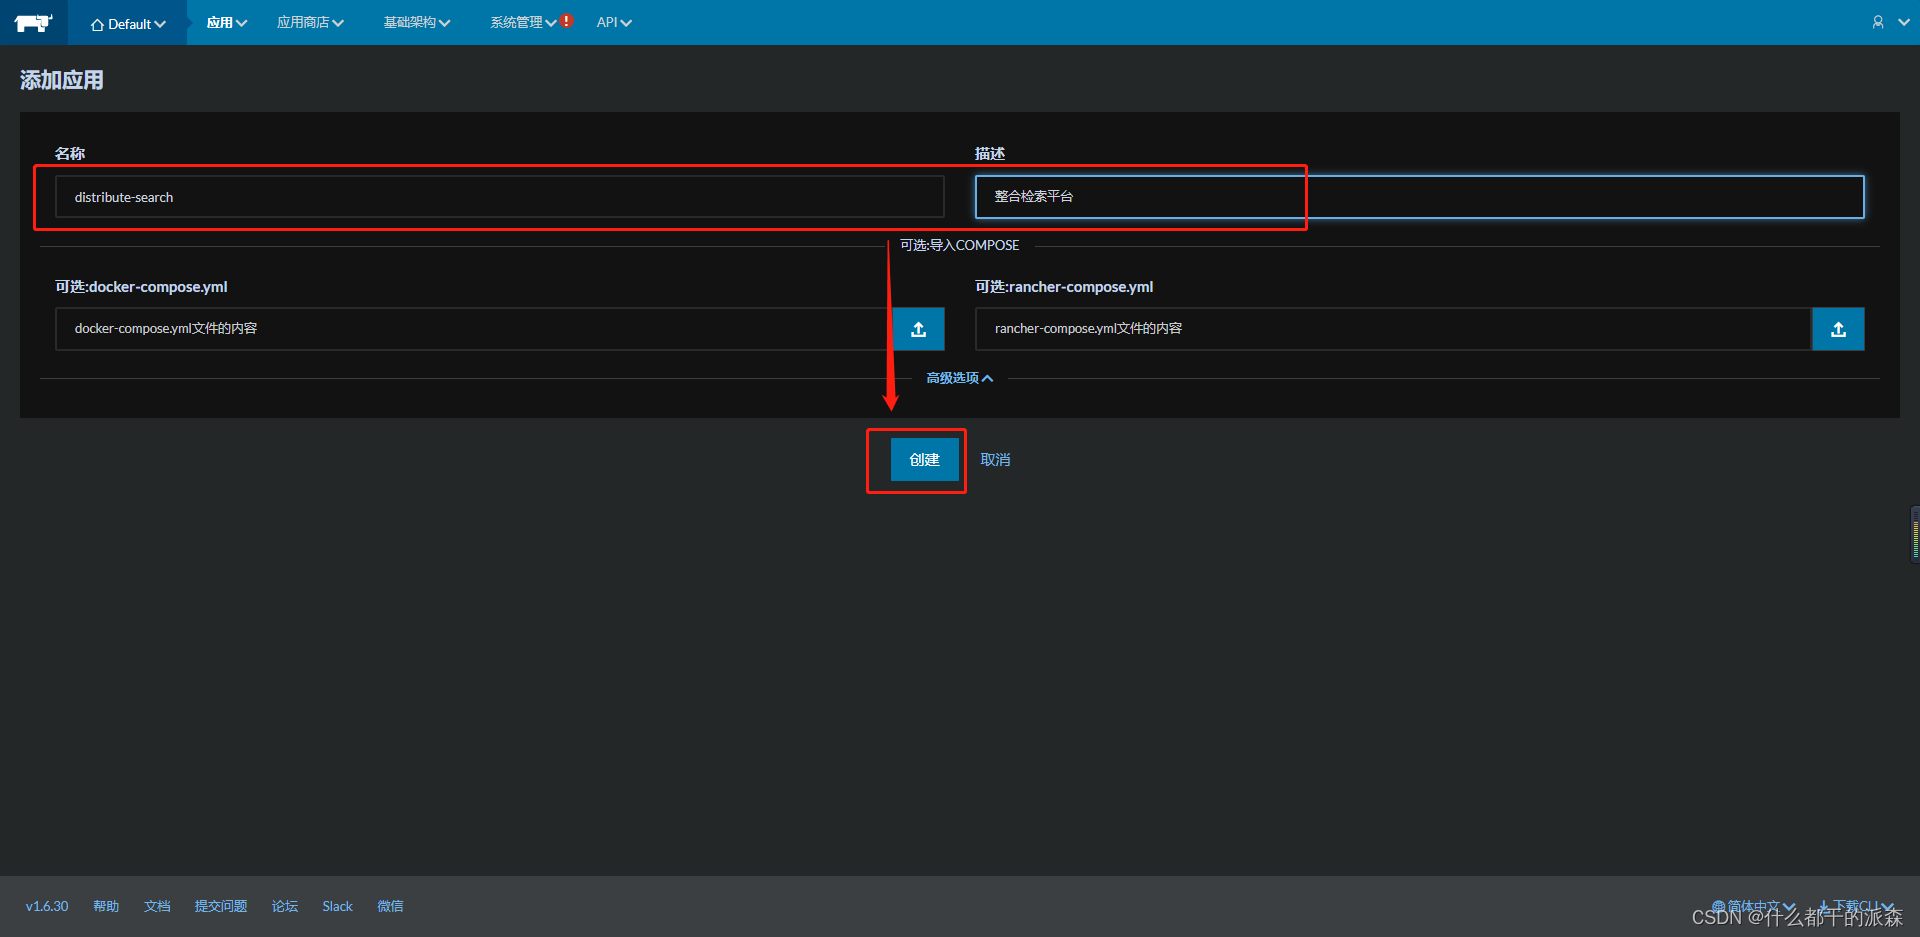
Task: Click the red alert badge beside 系统管理
Action: pos(567,20)
